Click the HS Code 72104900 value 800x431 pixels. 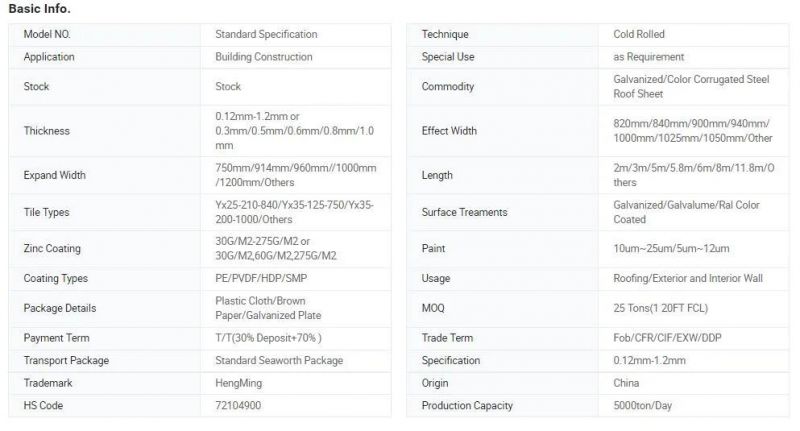(238, 405)
